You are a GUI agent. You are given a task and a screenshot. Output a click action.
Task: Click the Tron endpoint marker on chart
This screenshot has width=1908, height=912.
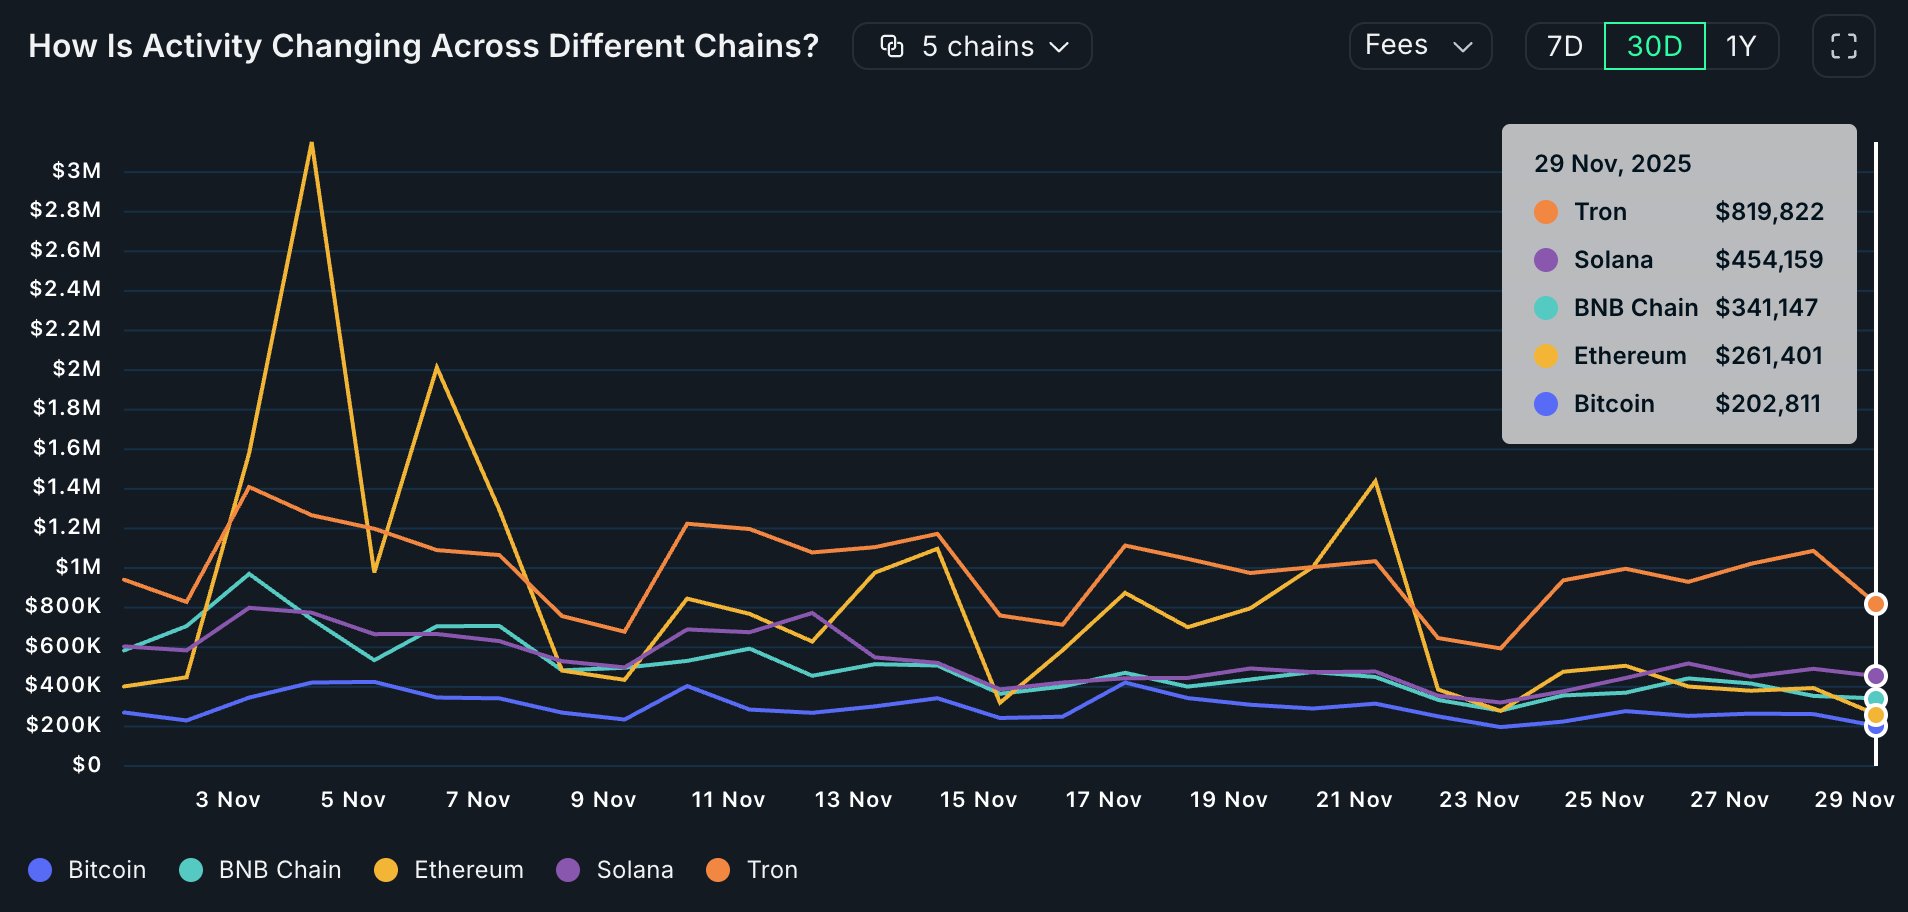1876,604
